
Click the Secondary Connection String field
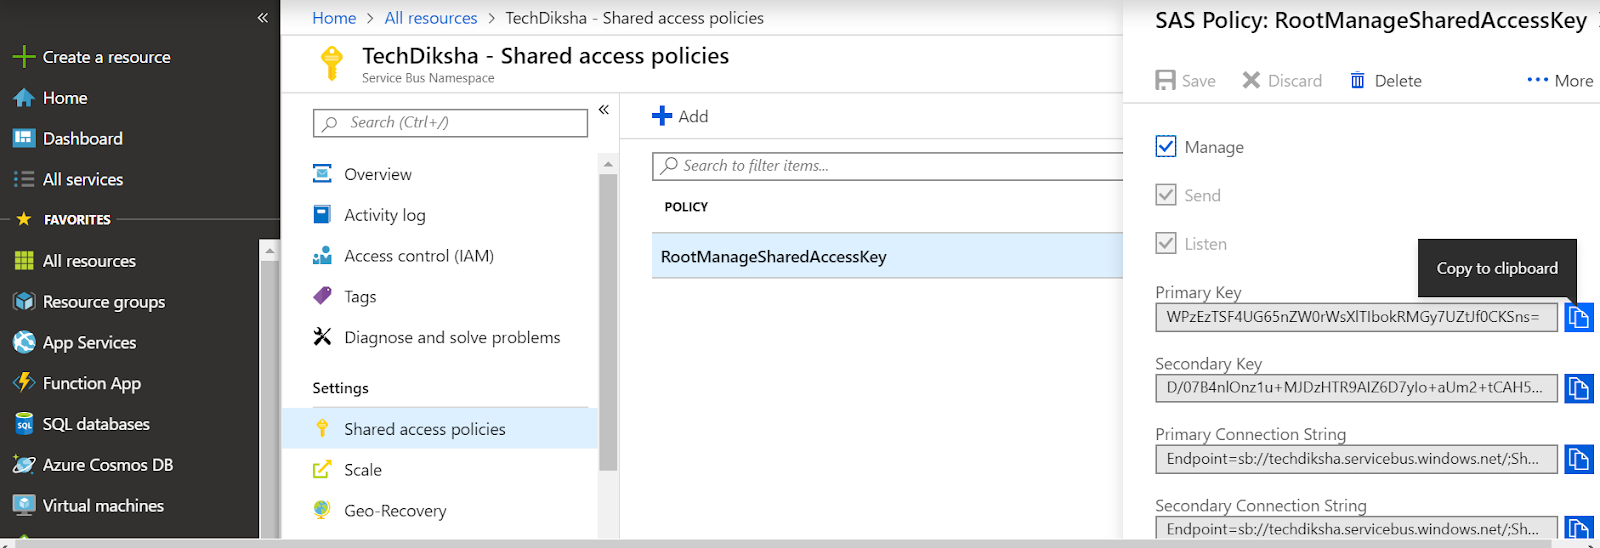click(1356, 528)
